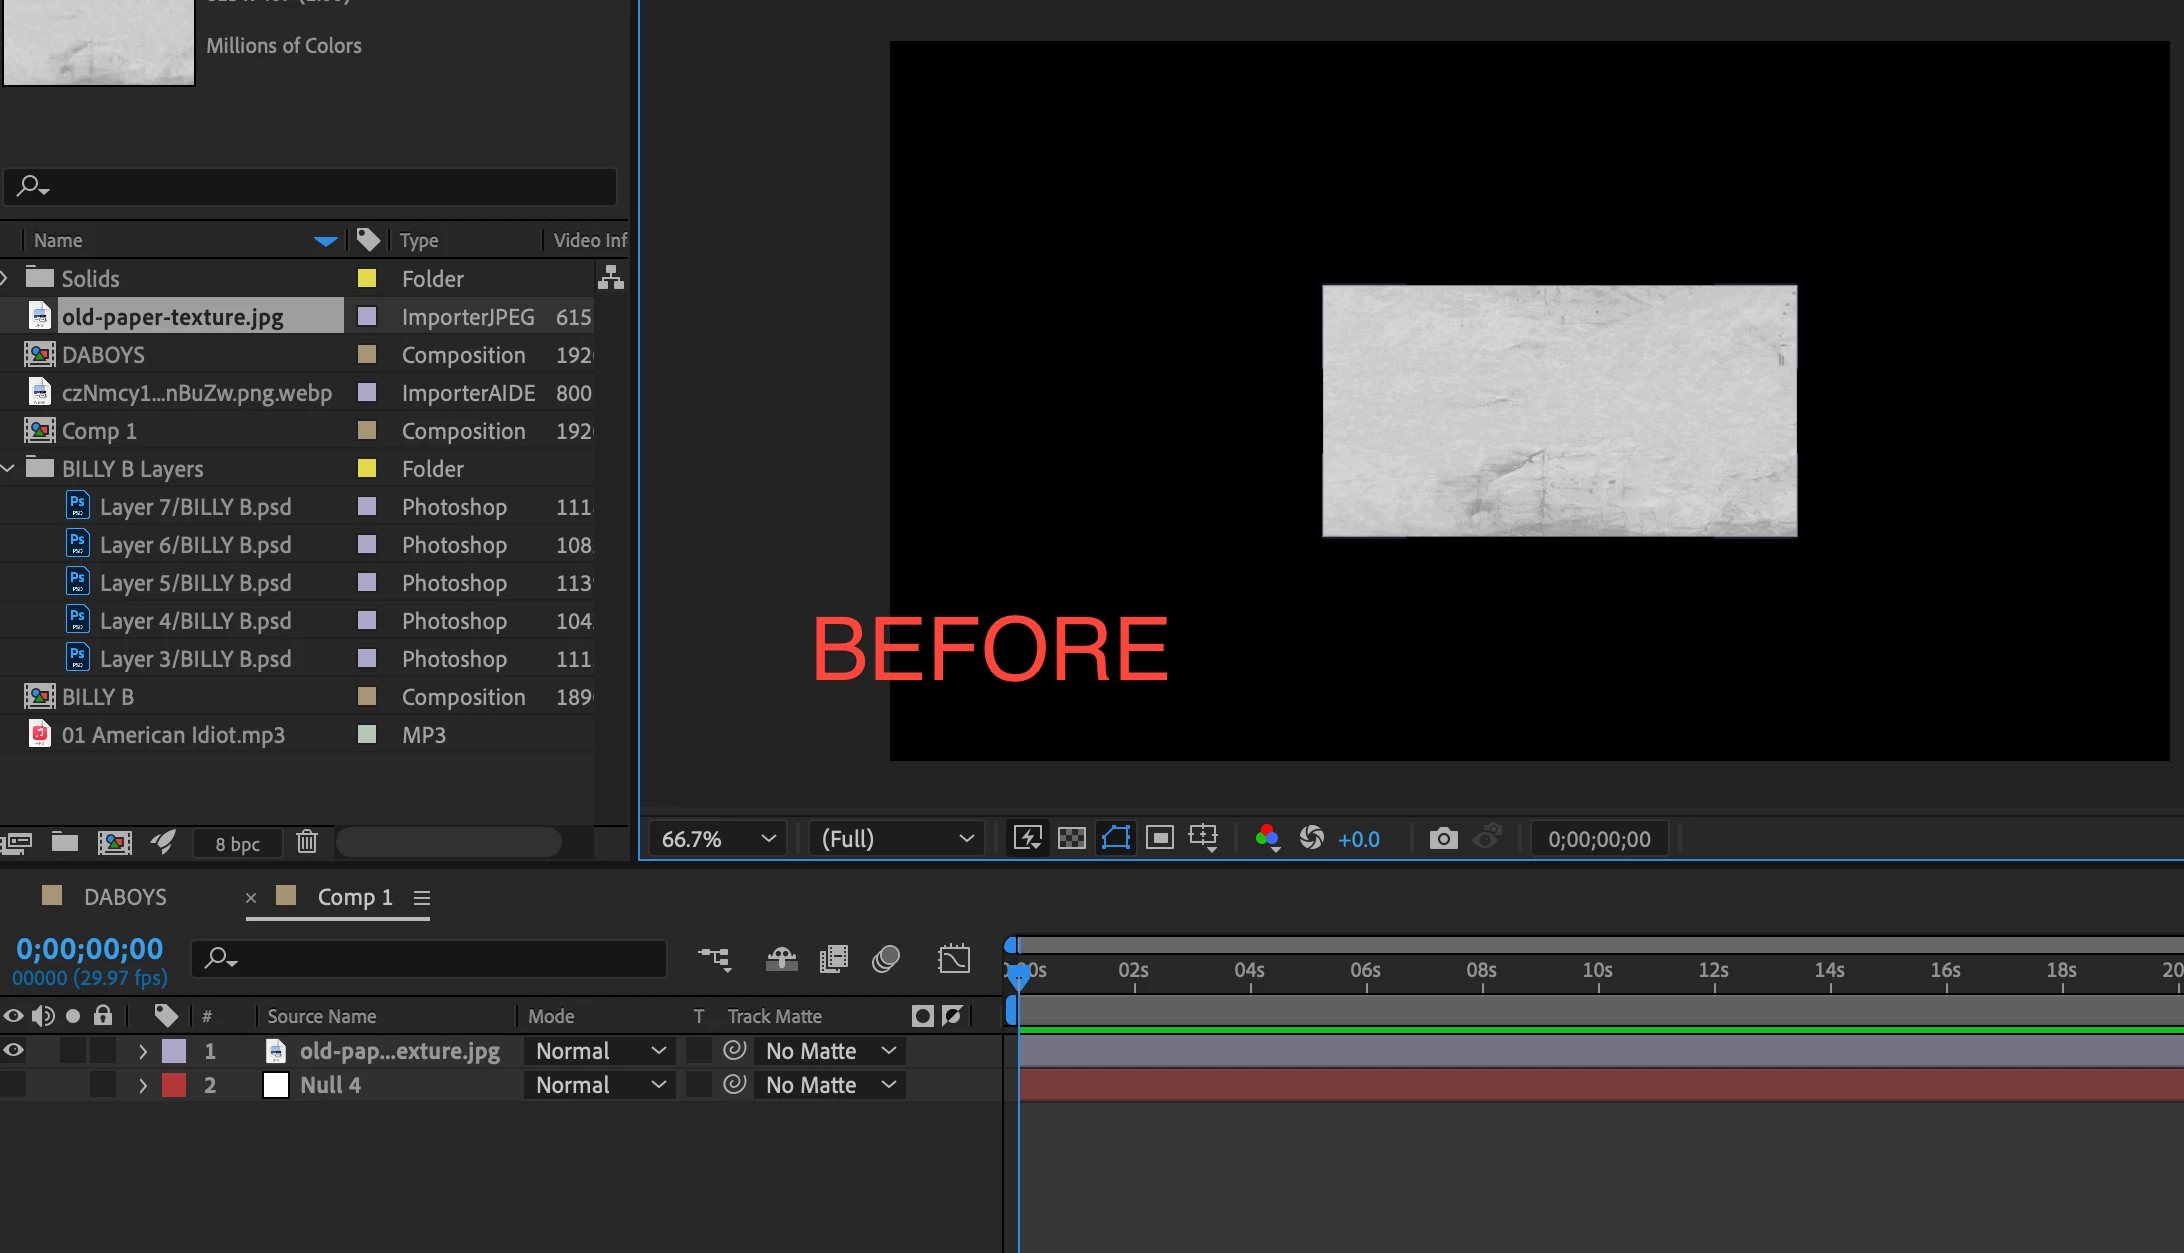Select 01 American Idiot.mp3 in Project
2184x1253 pixels.
click(x=173, y=735)
